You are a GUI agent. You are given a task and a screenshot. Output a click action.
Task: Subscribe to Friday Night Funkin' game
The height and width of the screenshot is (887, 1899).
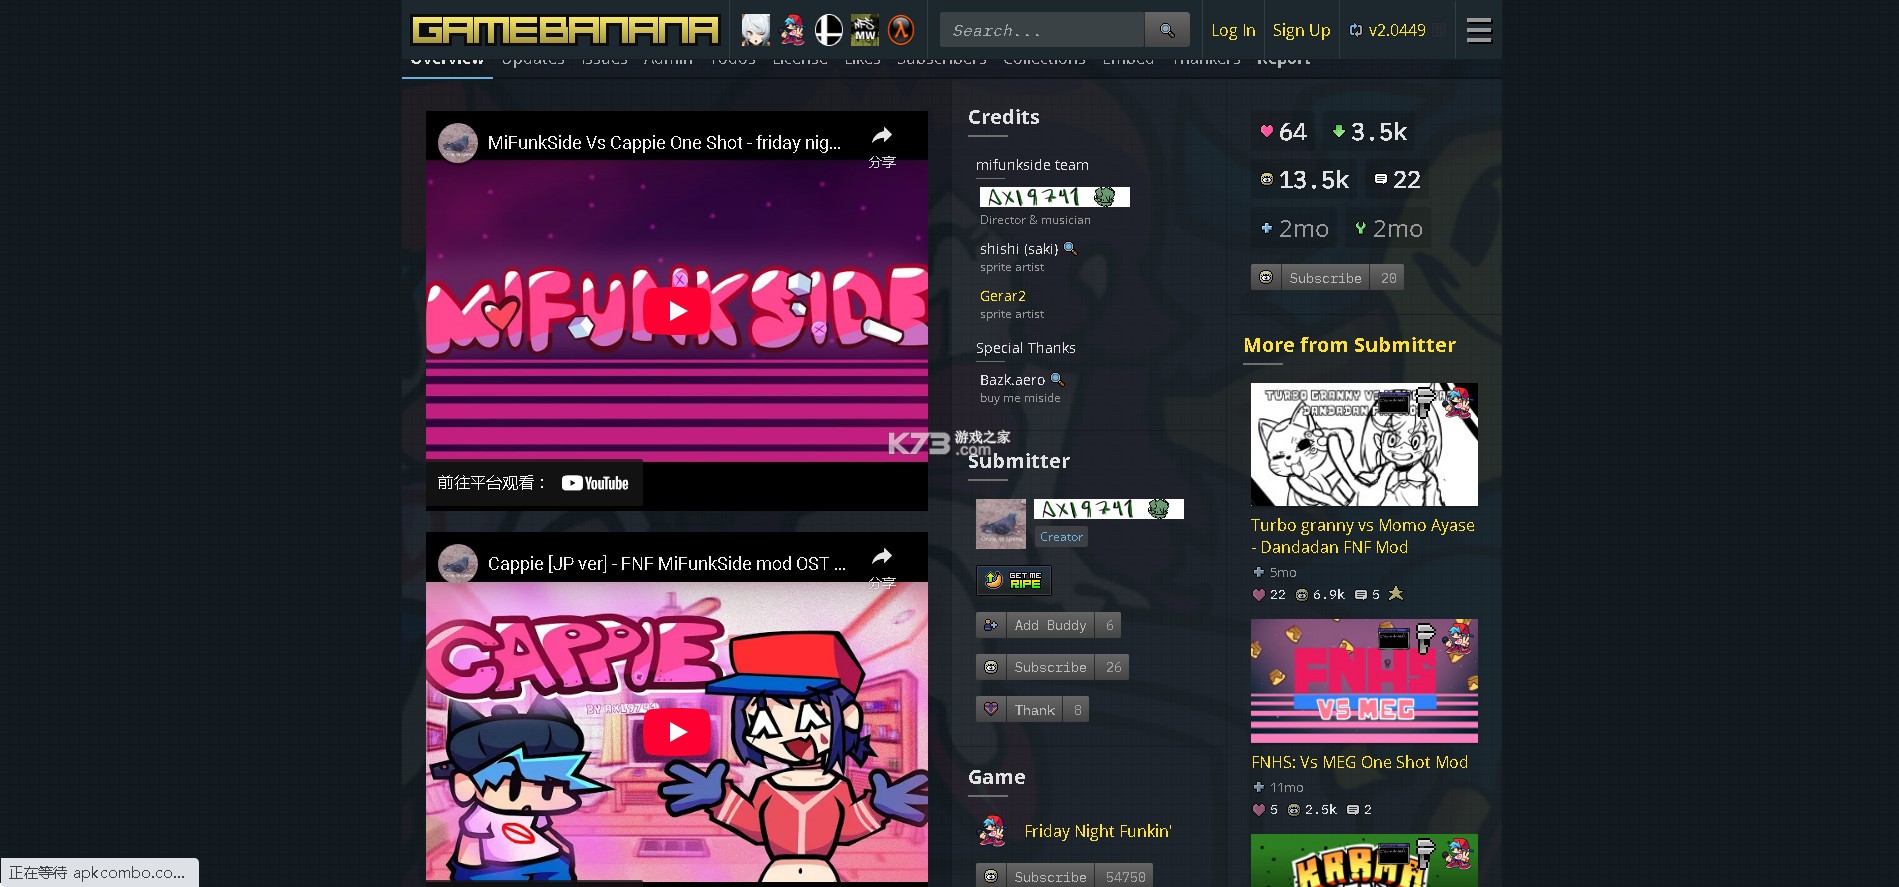click(1064, 876)
